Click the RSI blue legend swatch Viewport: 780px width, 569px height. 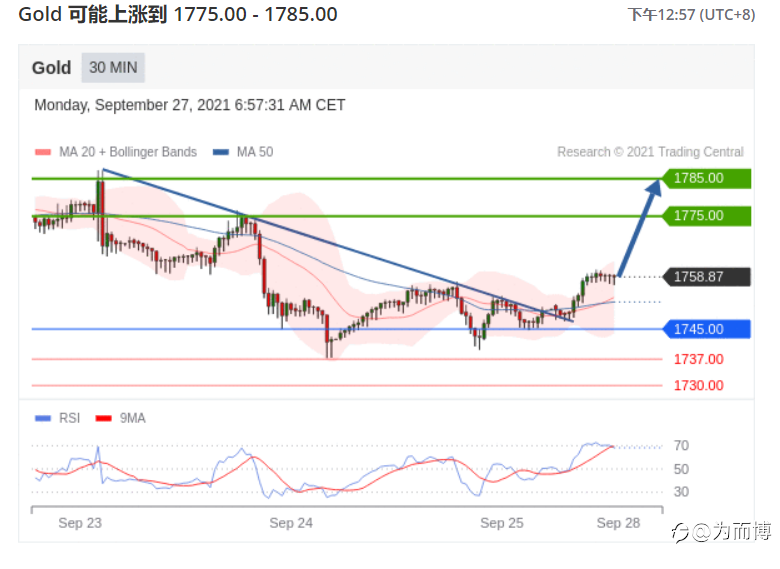point(43,418)
